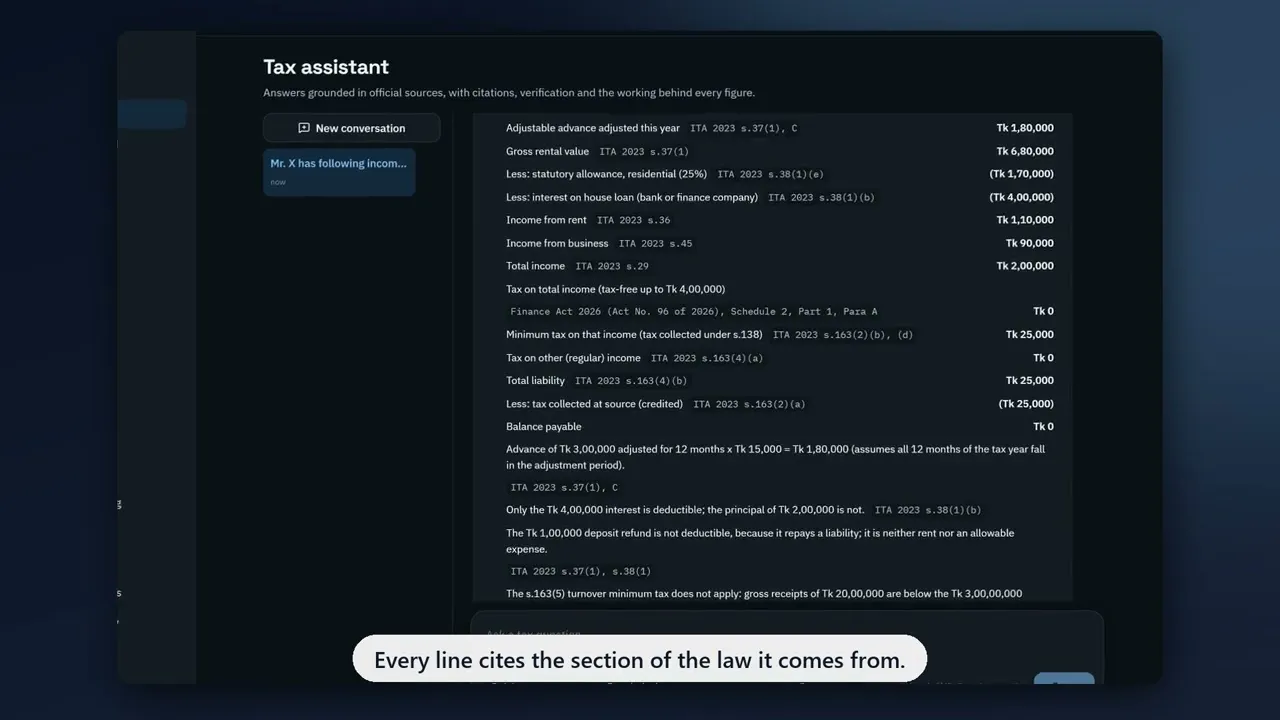The image size is (1280, 720).
Task: Click the deposit refund not deductible note
Action: [760, 541]
